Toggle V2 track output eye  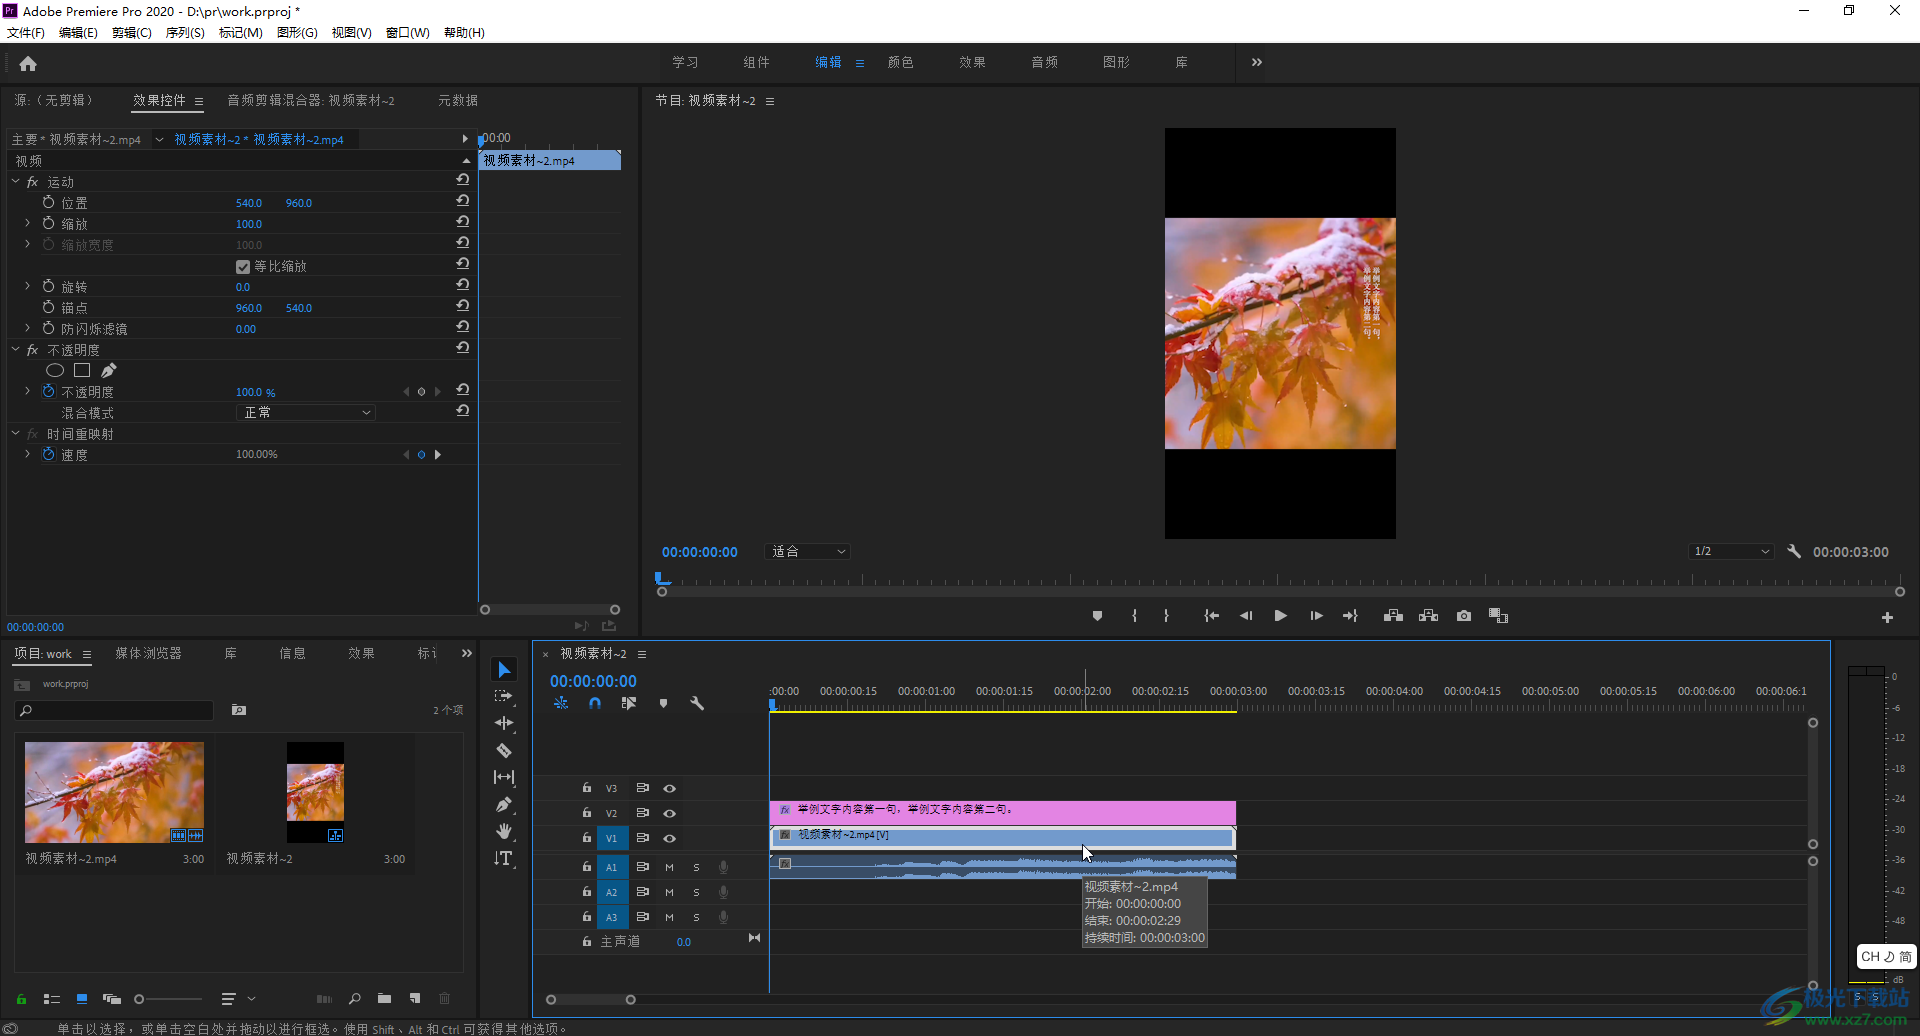tap(669, 813)
